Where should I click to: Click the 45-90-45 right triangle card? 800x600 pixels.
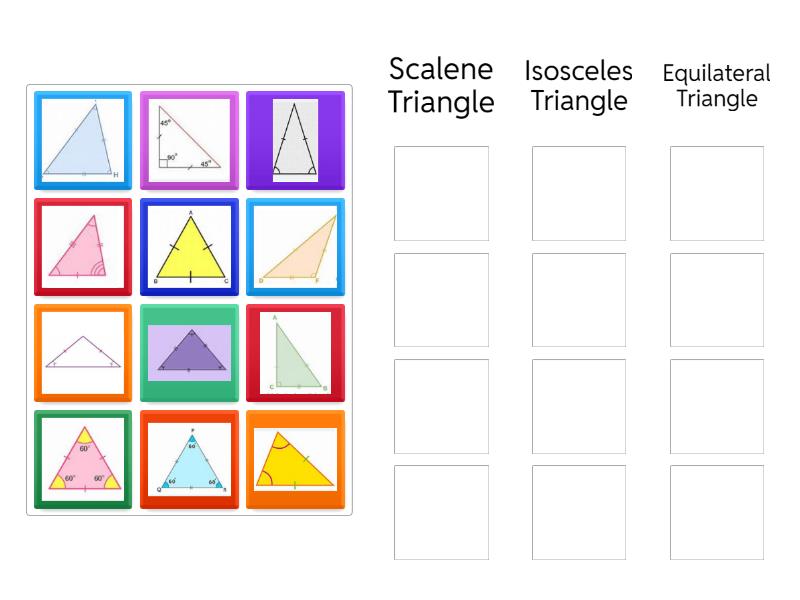[189, 141]
